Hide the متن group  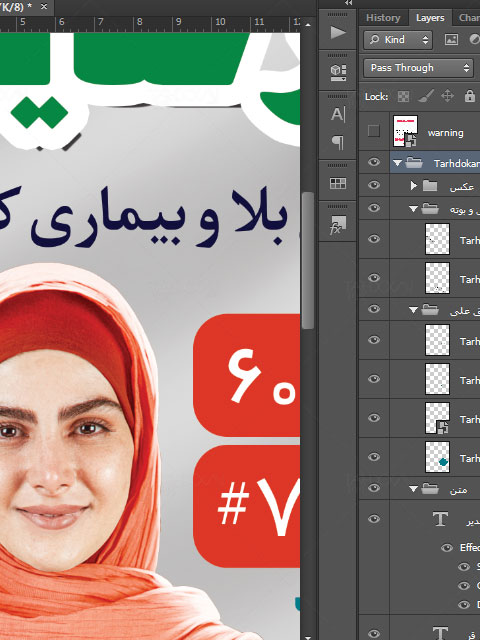click(x=373, y=488)
